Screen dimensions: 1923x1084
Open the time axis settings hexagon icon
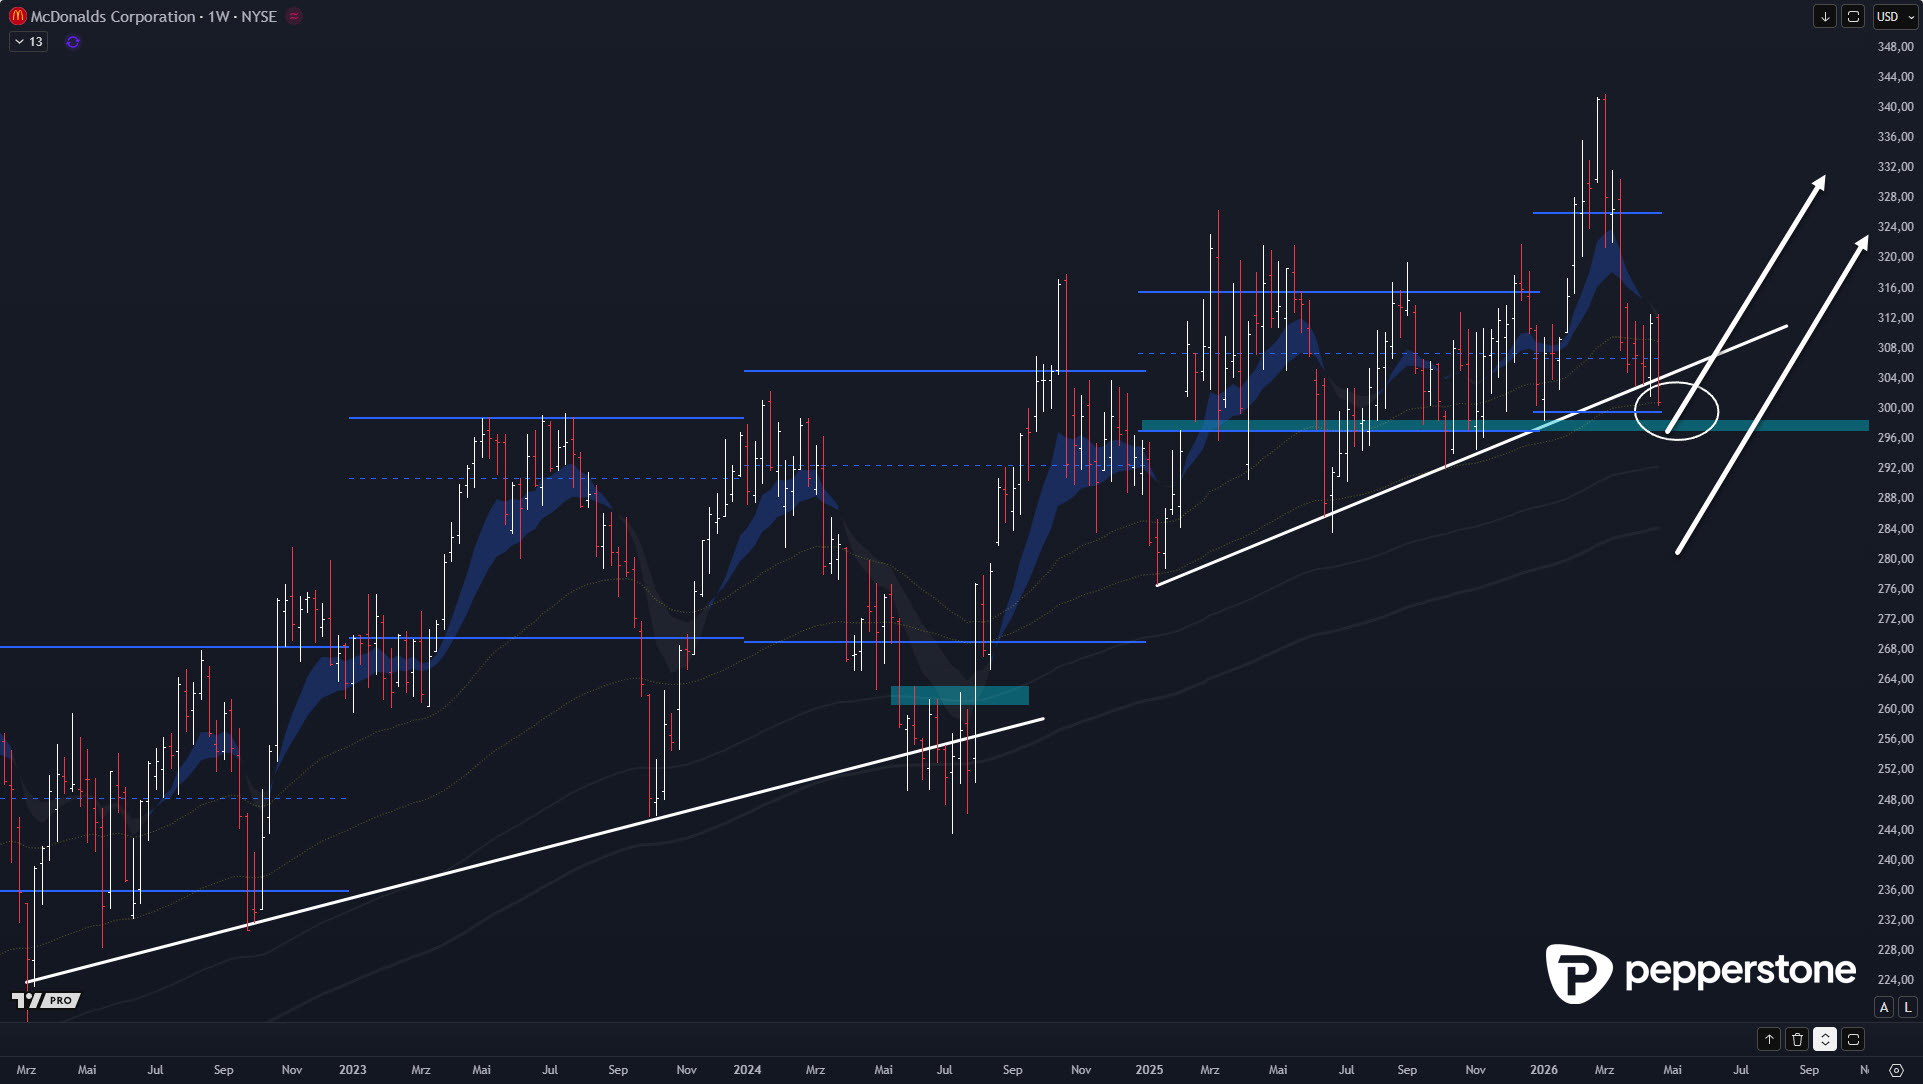coord(1896,1070)
